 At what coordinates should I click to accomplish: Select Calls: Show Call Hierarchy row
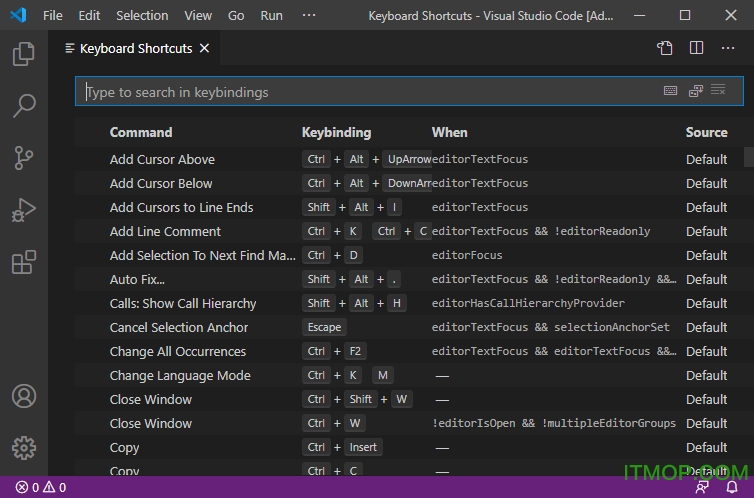[x=409, y=303]
